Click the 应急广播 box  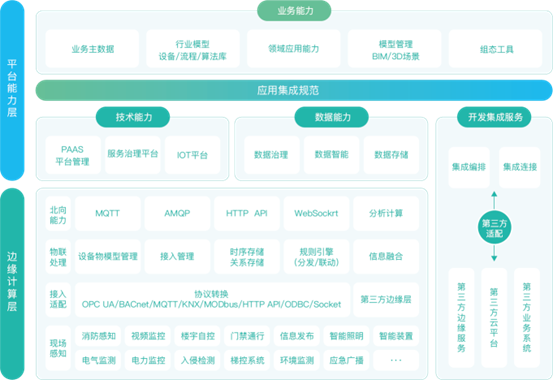pyautogui.click(x=346, y=360)
